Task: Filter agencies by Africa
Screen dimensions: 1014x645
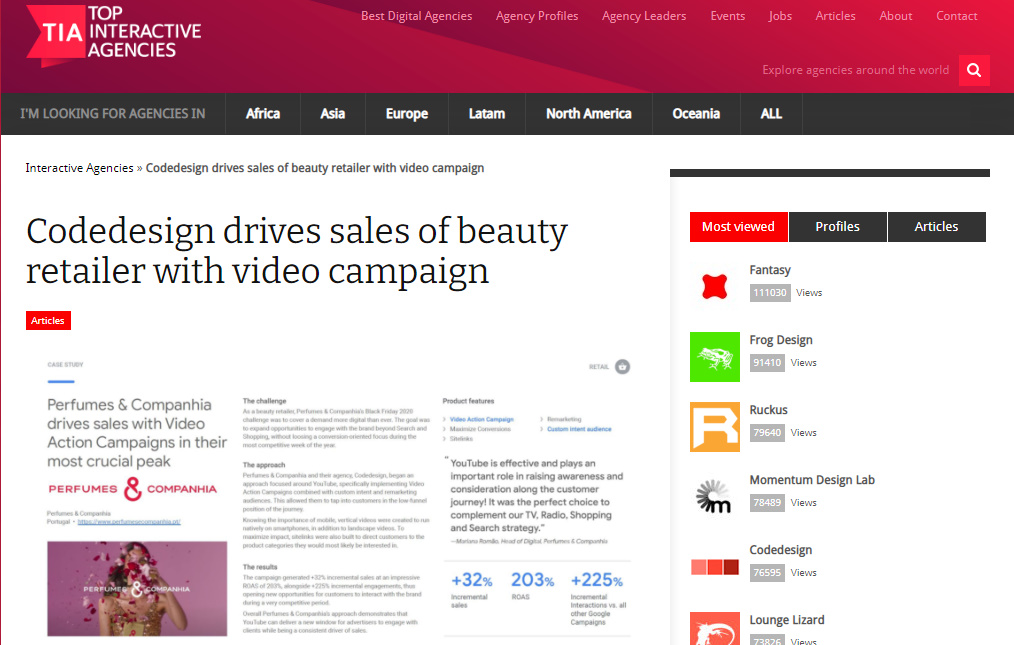Action: 263,114
